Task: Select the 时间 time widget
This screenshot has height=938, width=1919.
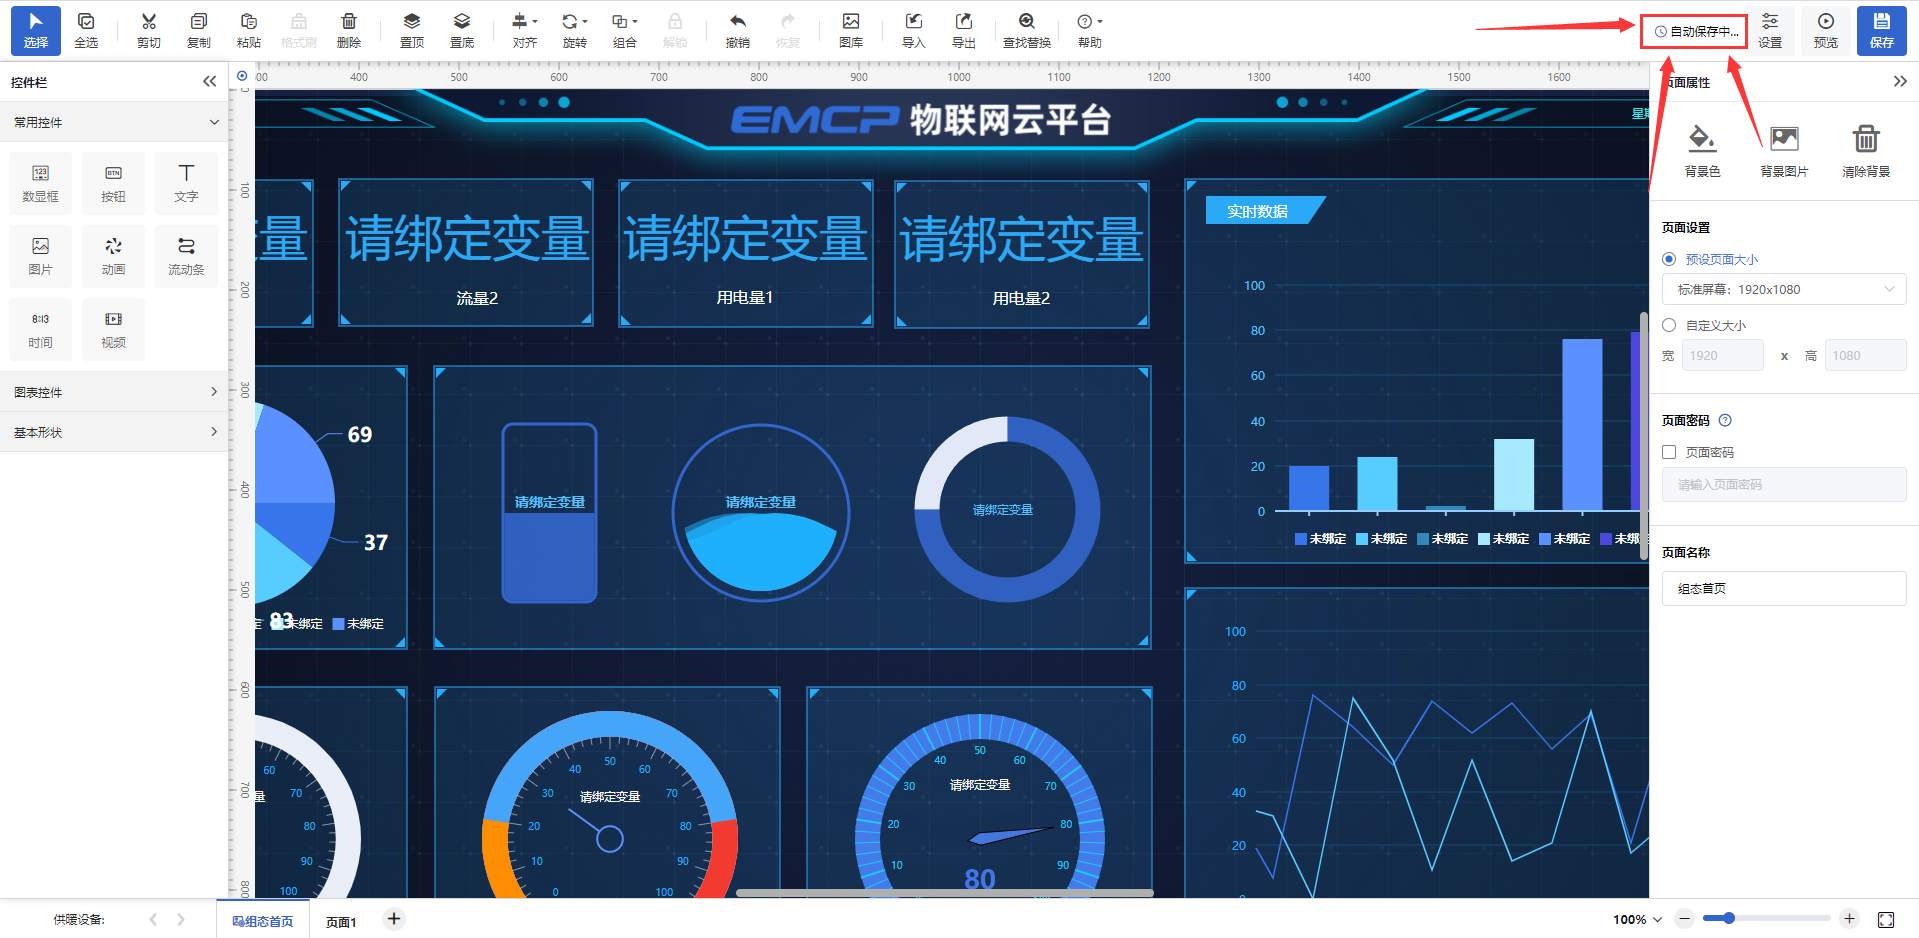Action: pyautogui.click(x=40, y=330)
